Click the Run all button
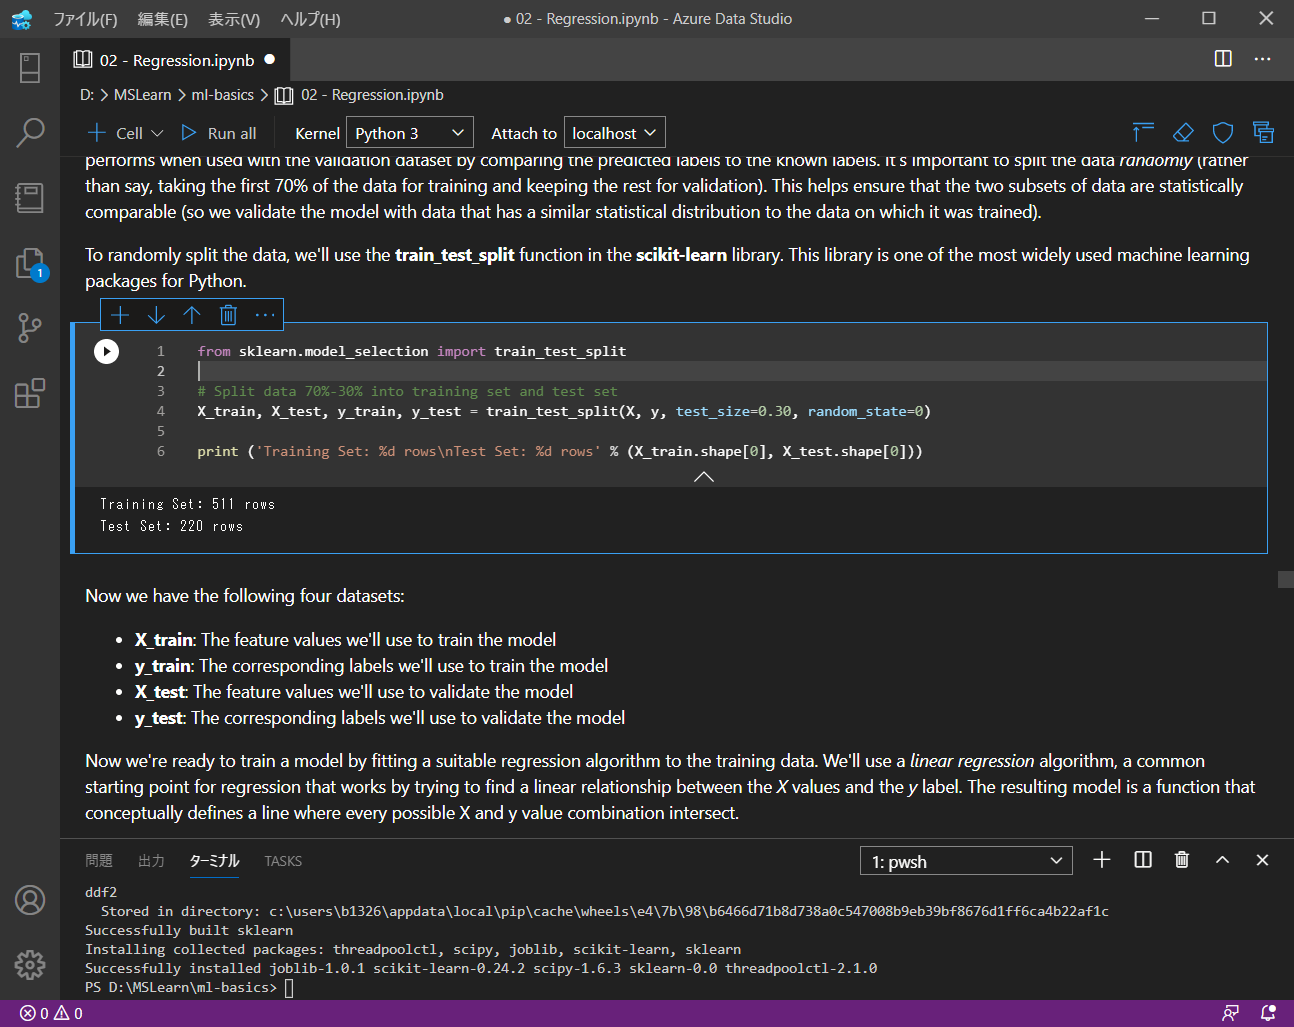The image size is (1294, 1027). tap(219, 133)
